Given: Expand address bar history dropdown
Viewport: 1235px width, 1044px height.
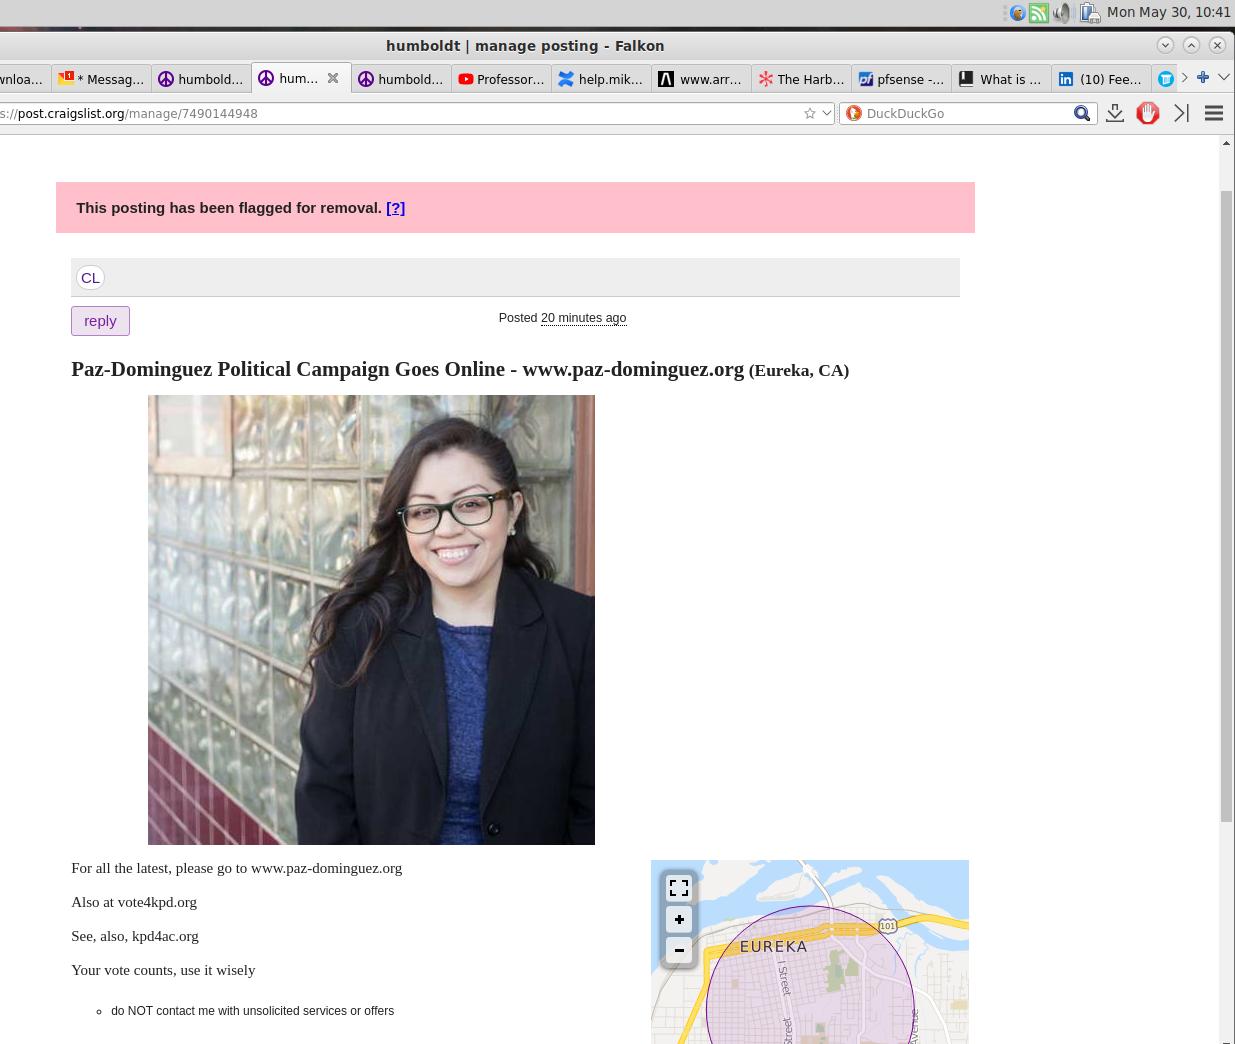Looking at the screenshot, I should tap(826, 113).
